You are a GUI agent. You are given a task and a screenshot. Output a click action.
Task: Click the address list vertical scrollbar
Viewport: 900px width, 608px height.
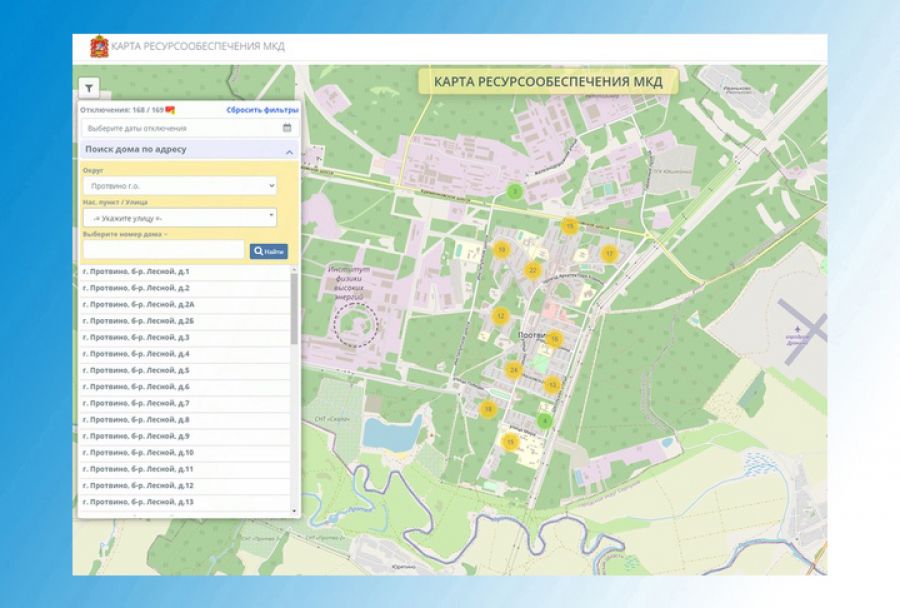click(294, 310)
